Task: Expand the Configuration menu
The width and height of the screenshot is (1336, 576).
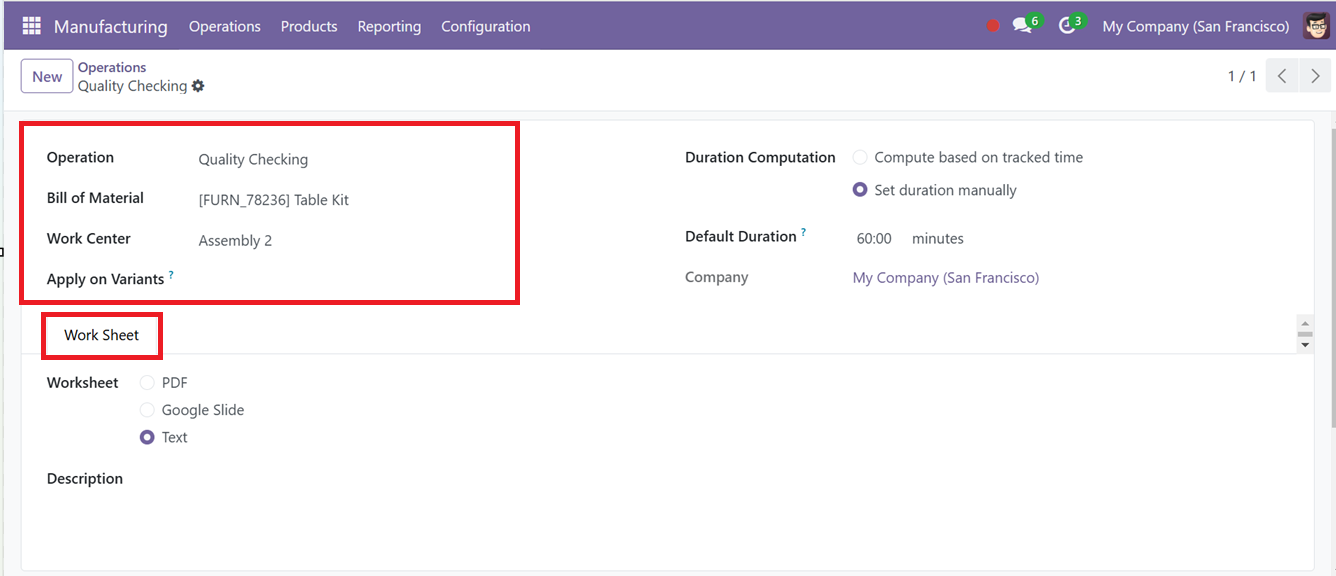Action: 485,26
